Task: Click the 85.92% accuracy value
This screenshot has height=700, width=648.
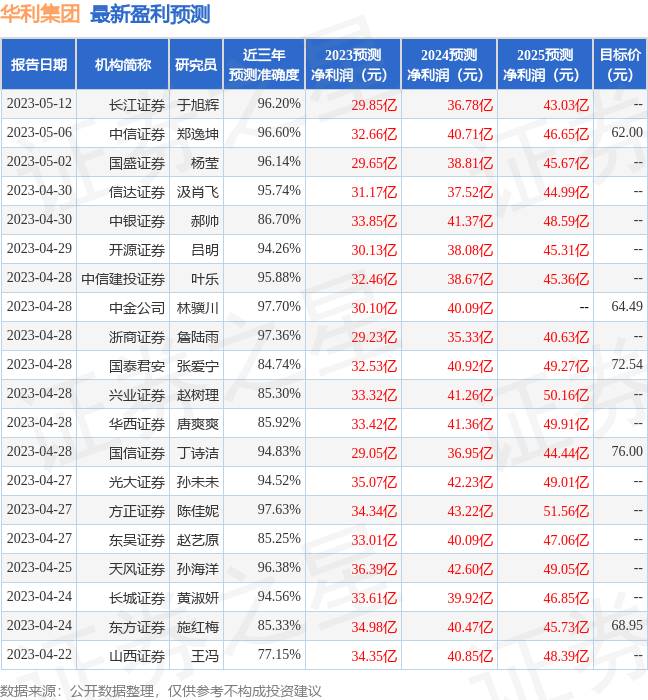Action: [279, 423]
